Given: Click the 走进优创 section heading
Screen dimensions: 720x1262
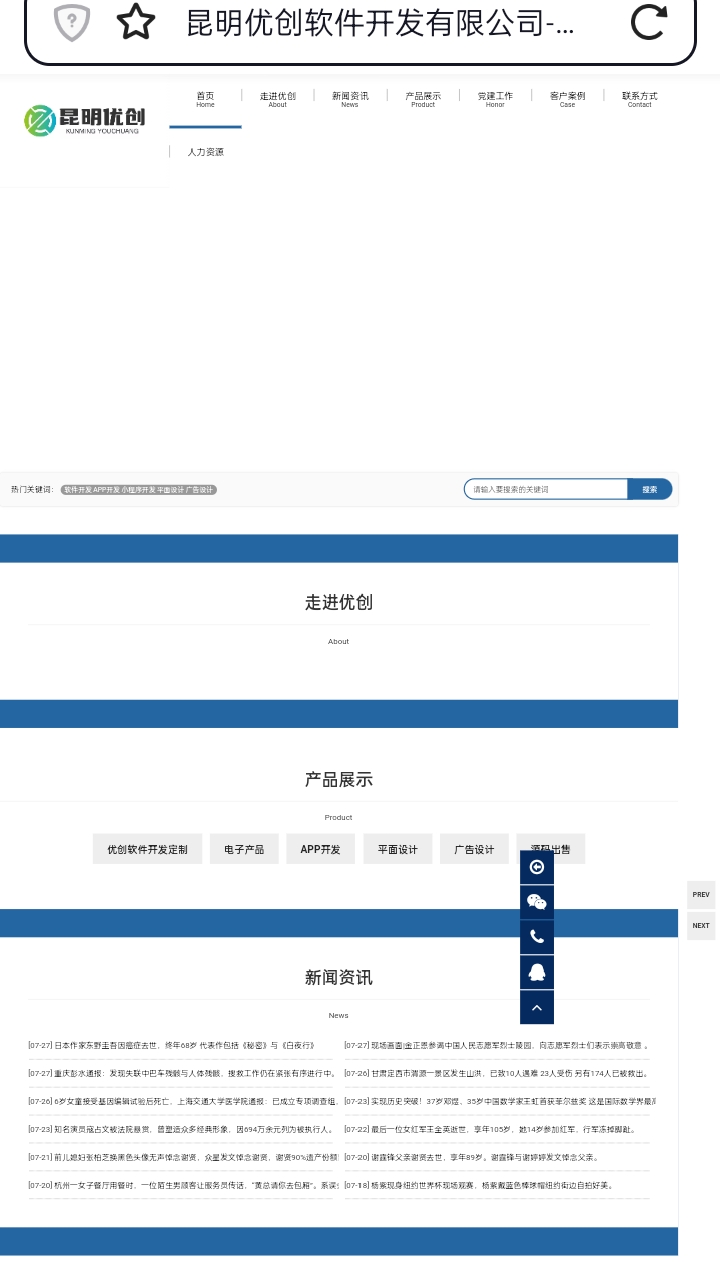Looking at the screenshot, I should tap(338, 602).
